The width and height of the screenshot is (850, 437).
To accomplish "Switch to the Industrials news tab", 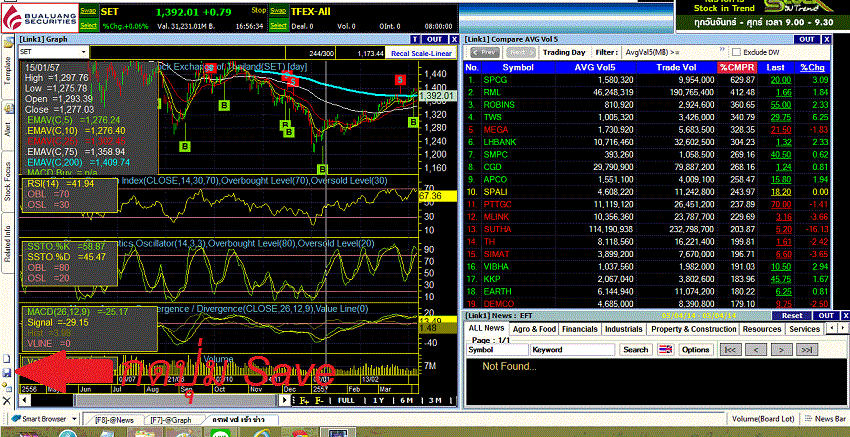I will 623,329.
